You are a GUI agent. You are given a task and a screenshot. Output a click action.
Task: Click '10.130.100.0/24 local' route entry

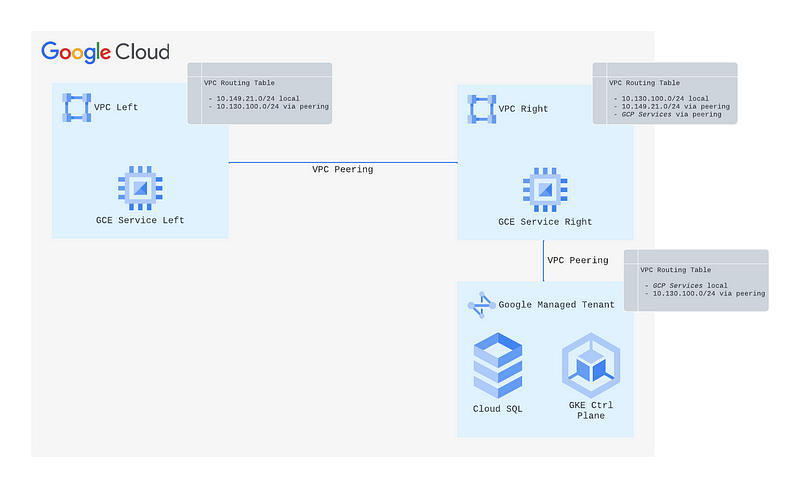click(665, 99)
